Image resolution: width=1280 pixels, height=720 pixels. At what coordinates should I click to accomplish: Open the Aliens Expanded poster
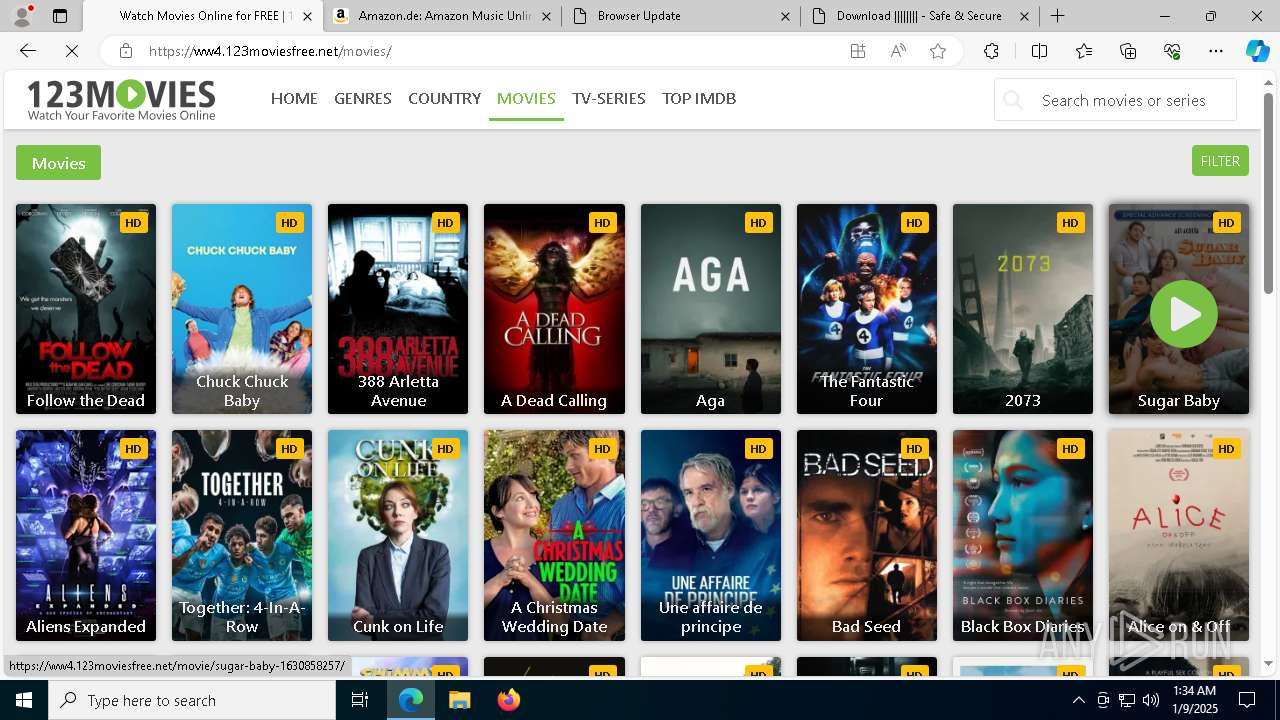click(86, 535)
